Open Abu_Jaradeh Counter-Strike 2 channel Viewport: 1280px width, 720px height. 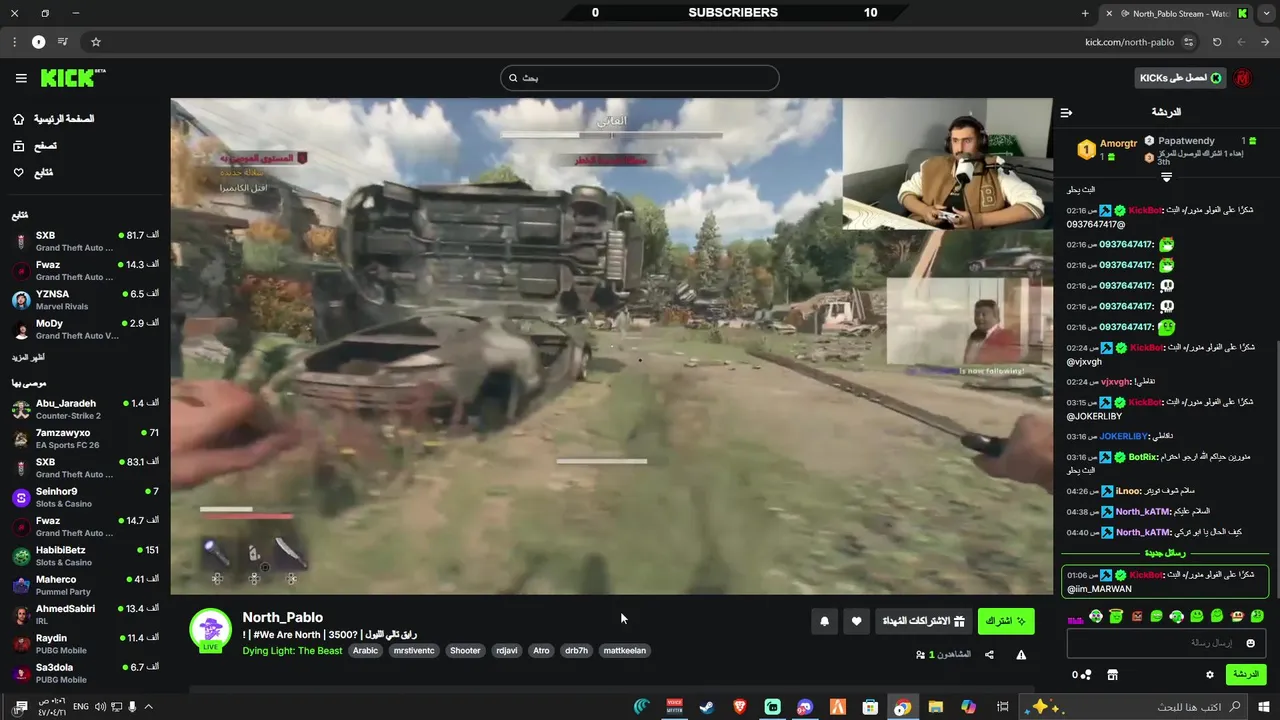(x=85, y=409)
